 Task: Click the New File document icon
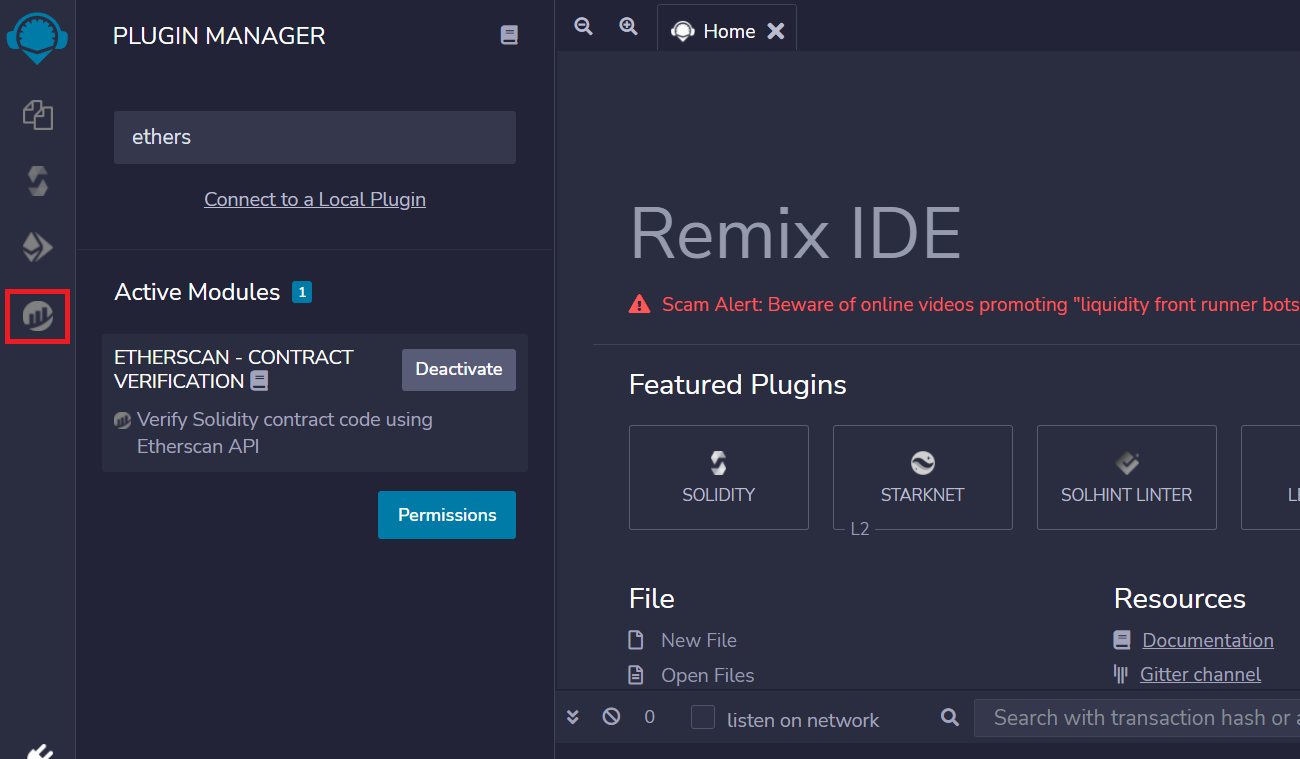pos(635,640)
